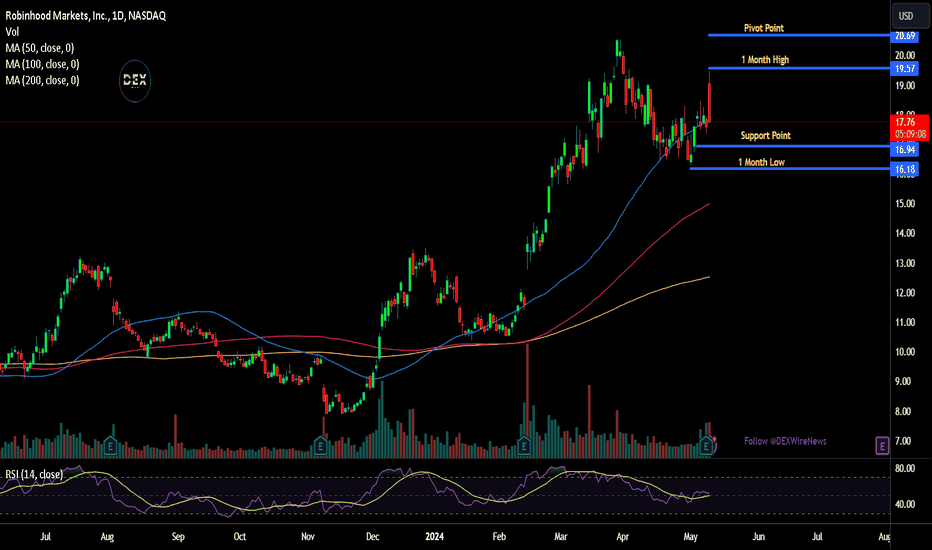This screenshot has width=932, height=550.
Task: Click the earnings E marker near August
Action: pyautogui.click(x=110, y=445)
